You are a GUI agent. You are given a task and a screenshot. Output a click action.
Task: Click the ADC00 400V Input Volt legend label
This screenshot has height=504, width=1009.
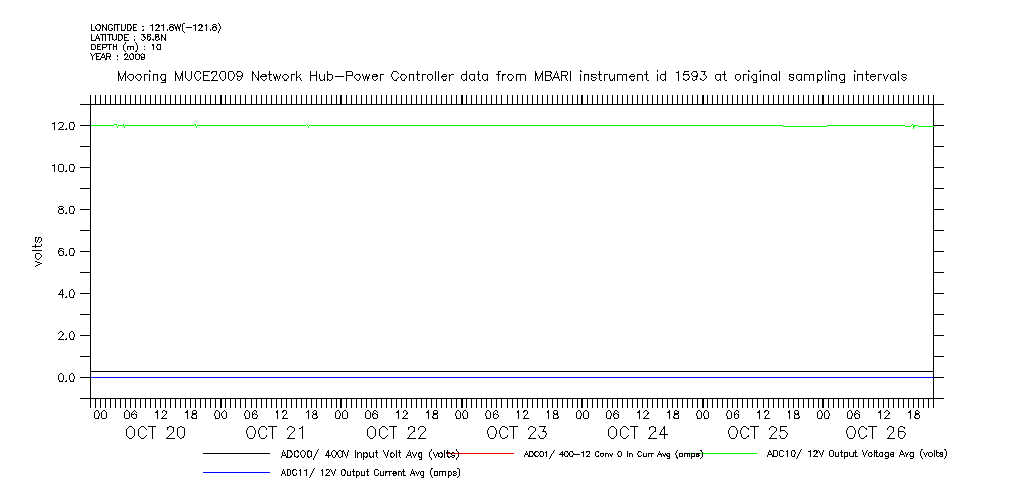(x=369, y=454)
